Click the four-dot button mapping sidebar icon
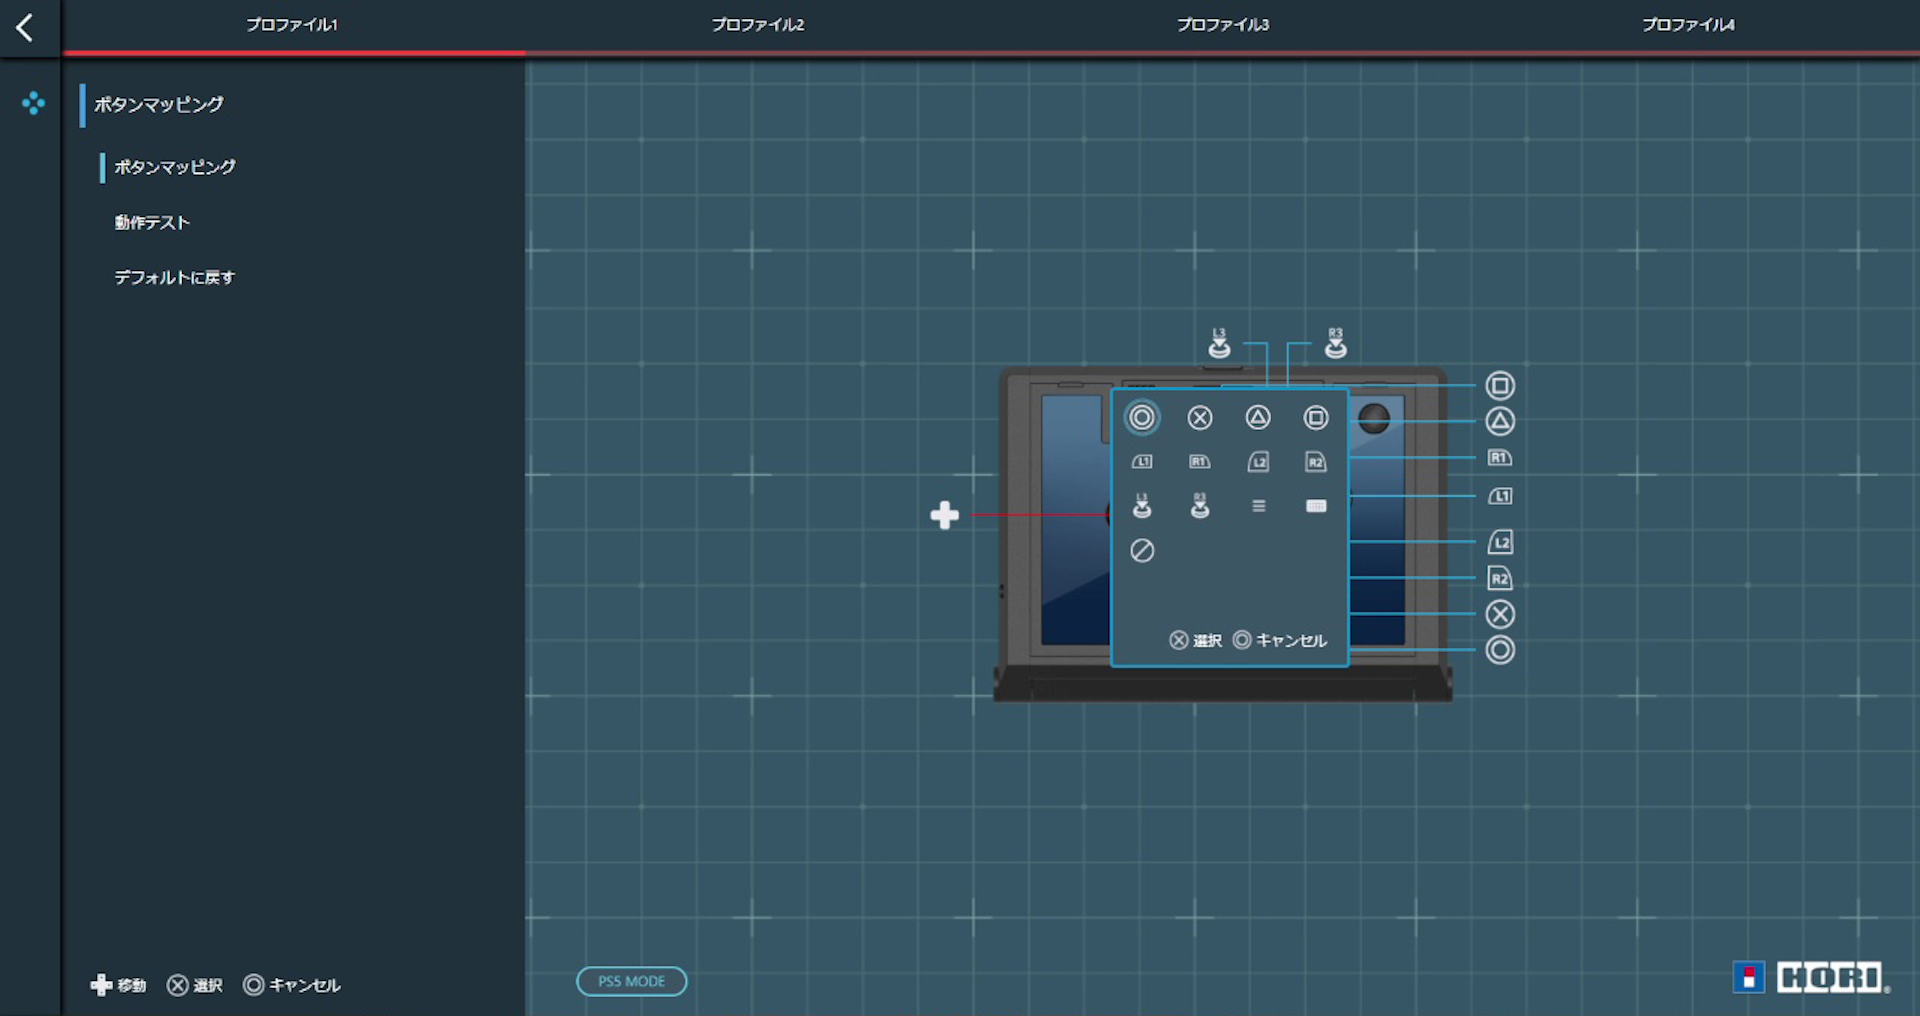The width and height of the screenshot is (1920, 1016). point(33,103)
